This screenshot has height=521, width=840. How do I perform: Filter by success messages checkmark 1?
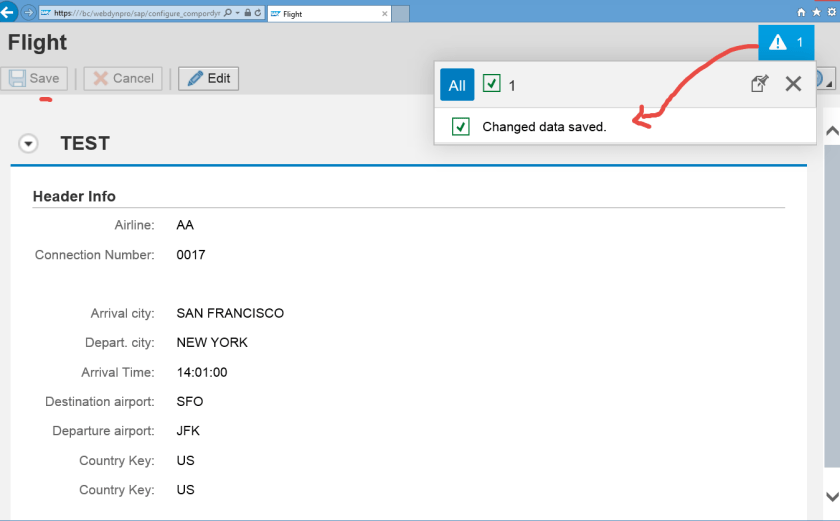coord(499,85)
